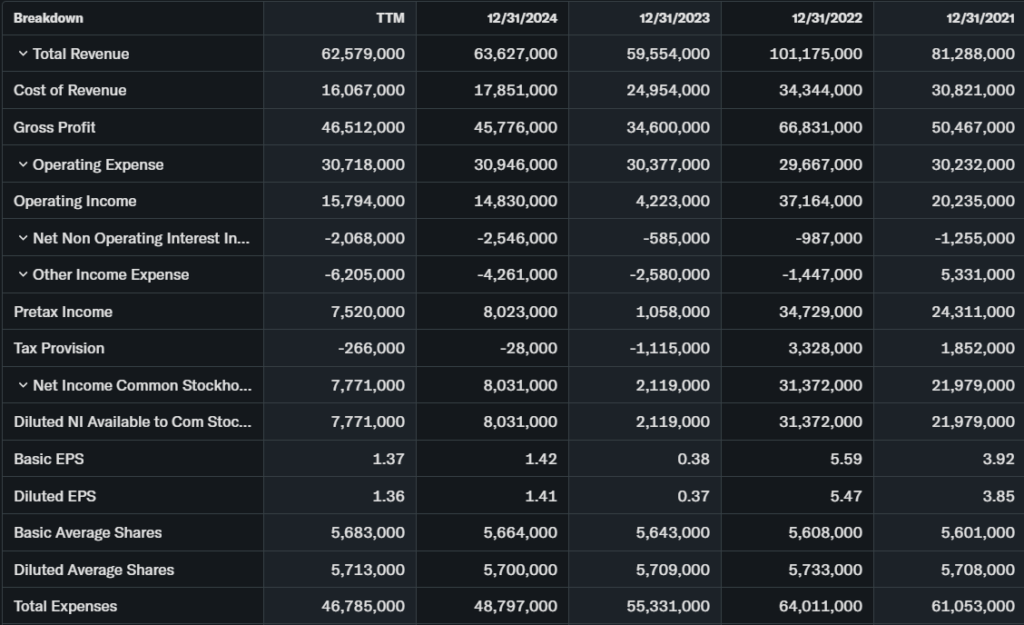Click the Tax Provision row label
Viewport: 1024px width, 625px height.
pos(59,349)
